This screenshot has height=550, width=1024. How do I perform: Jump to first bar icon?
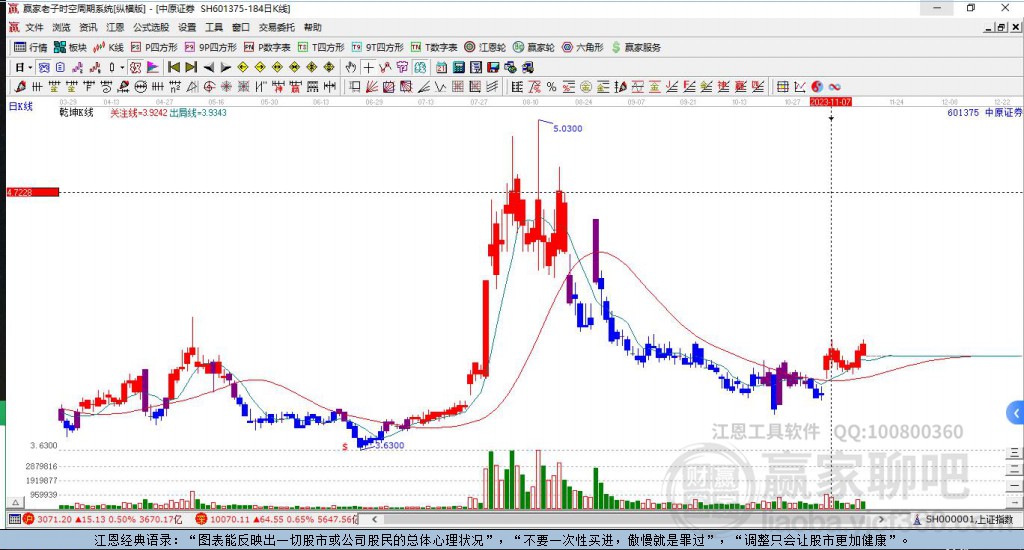174,67
